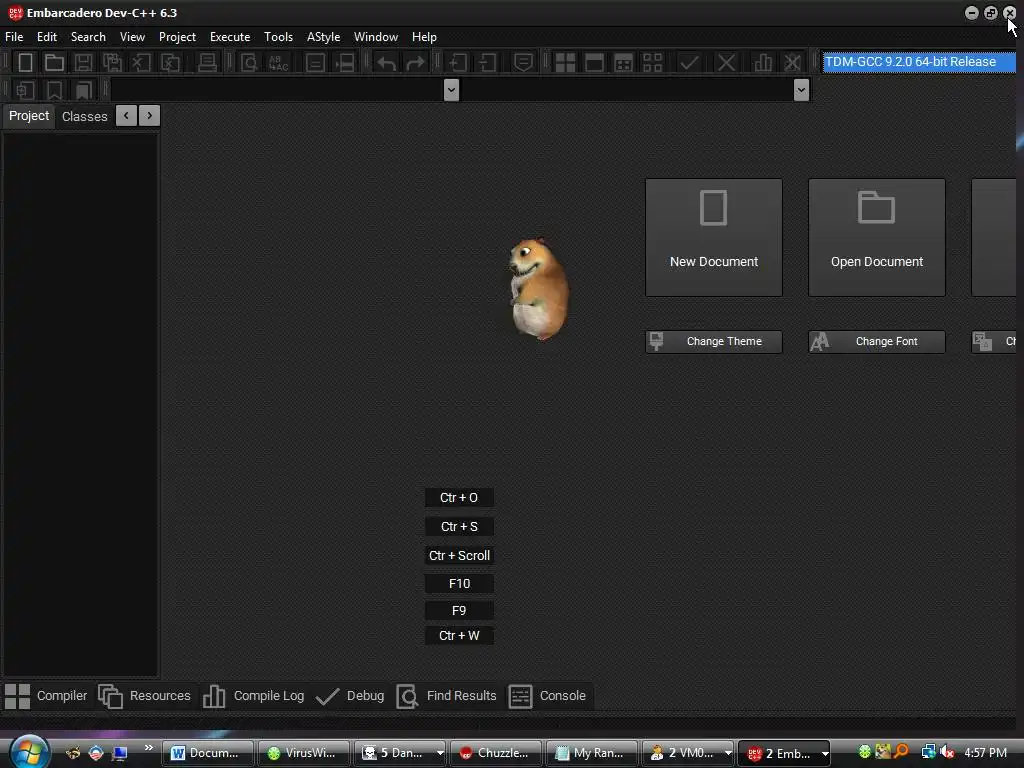Viewport: 1024px width, 768px height.
Task: Click the Close file toolbar icon
Action: tap(141, 63)
